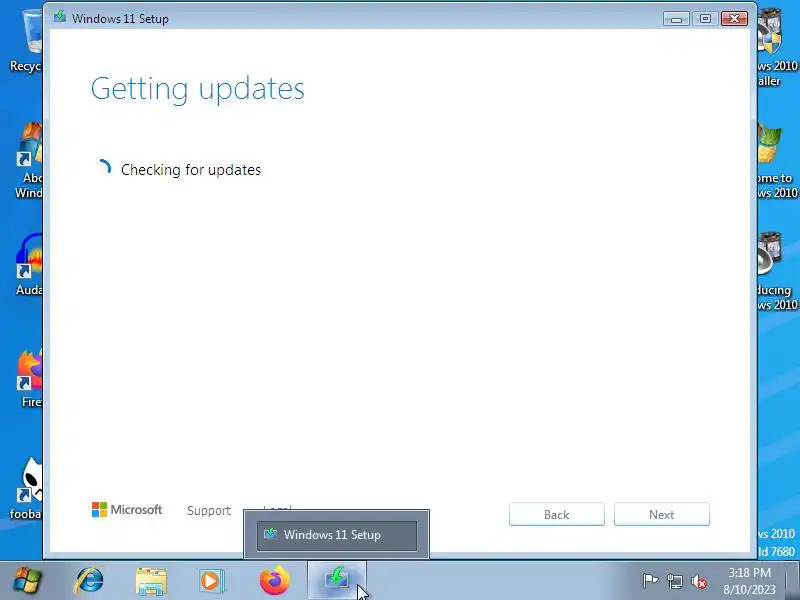Select the foobar desktop shortcut
800x600 pixels.
coord(27,488)
